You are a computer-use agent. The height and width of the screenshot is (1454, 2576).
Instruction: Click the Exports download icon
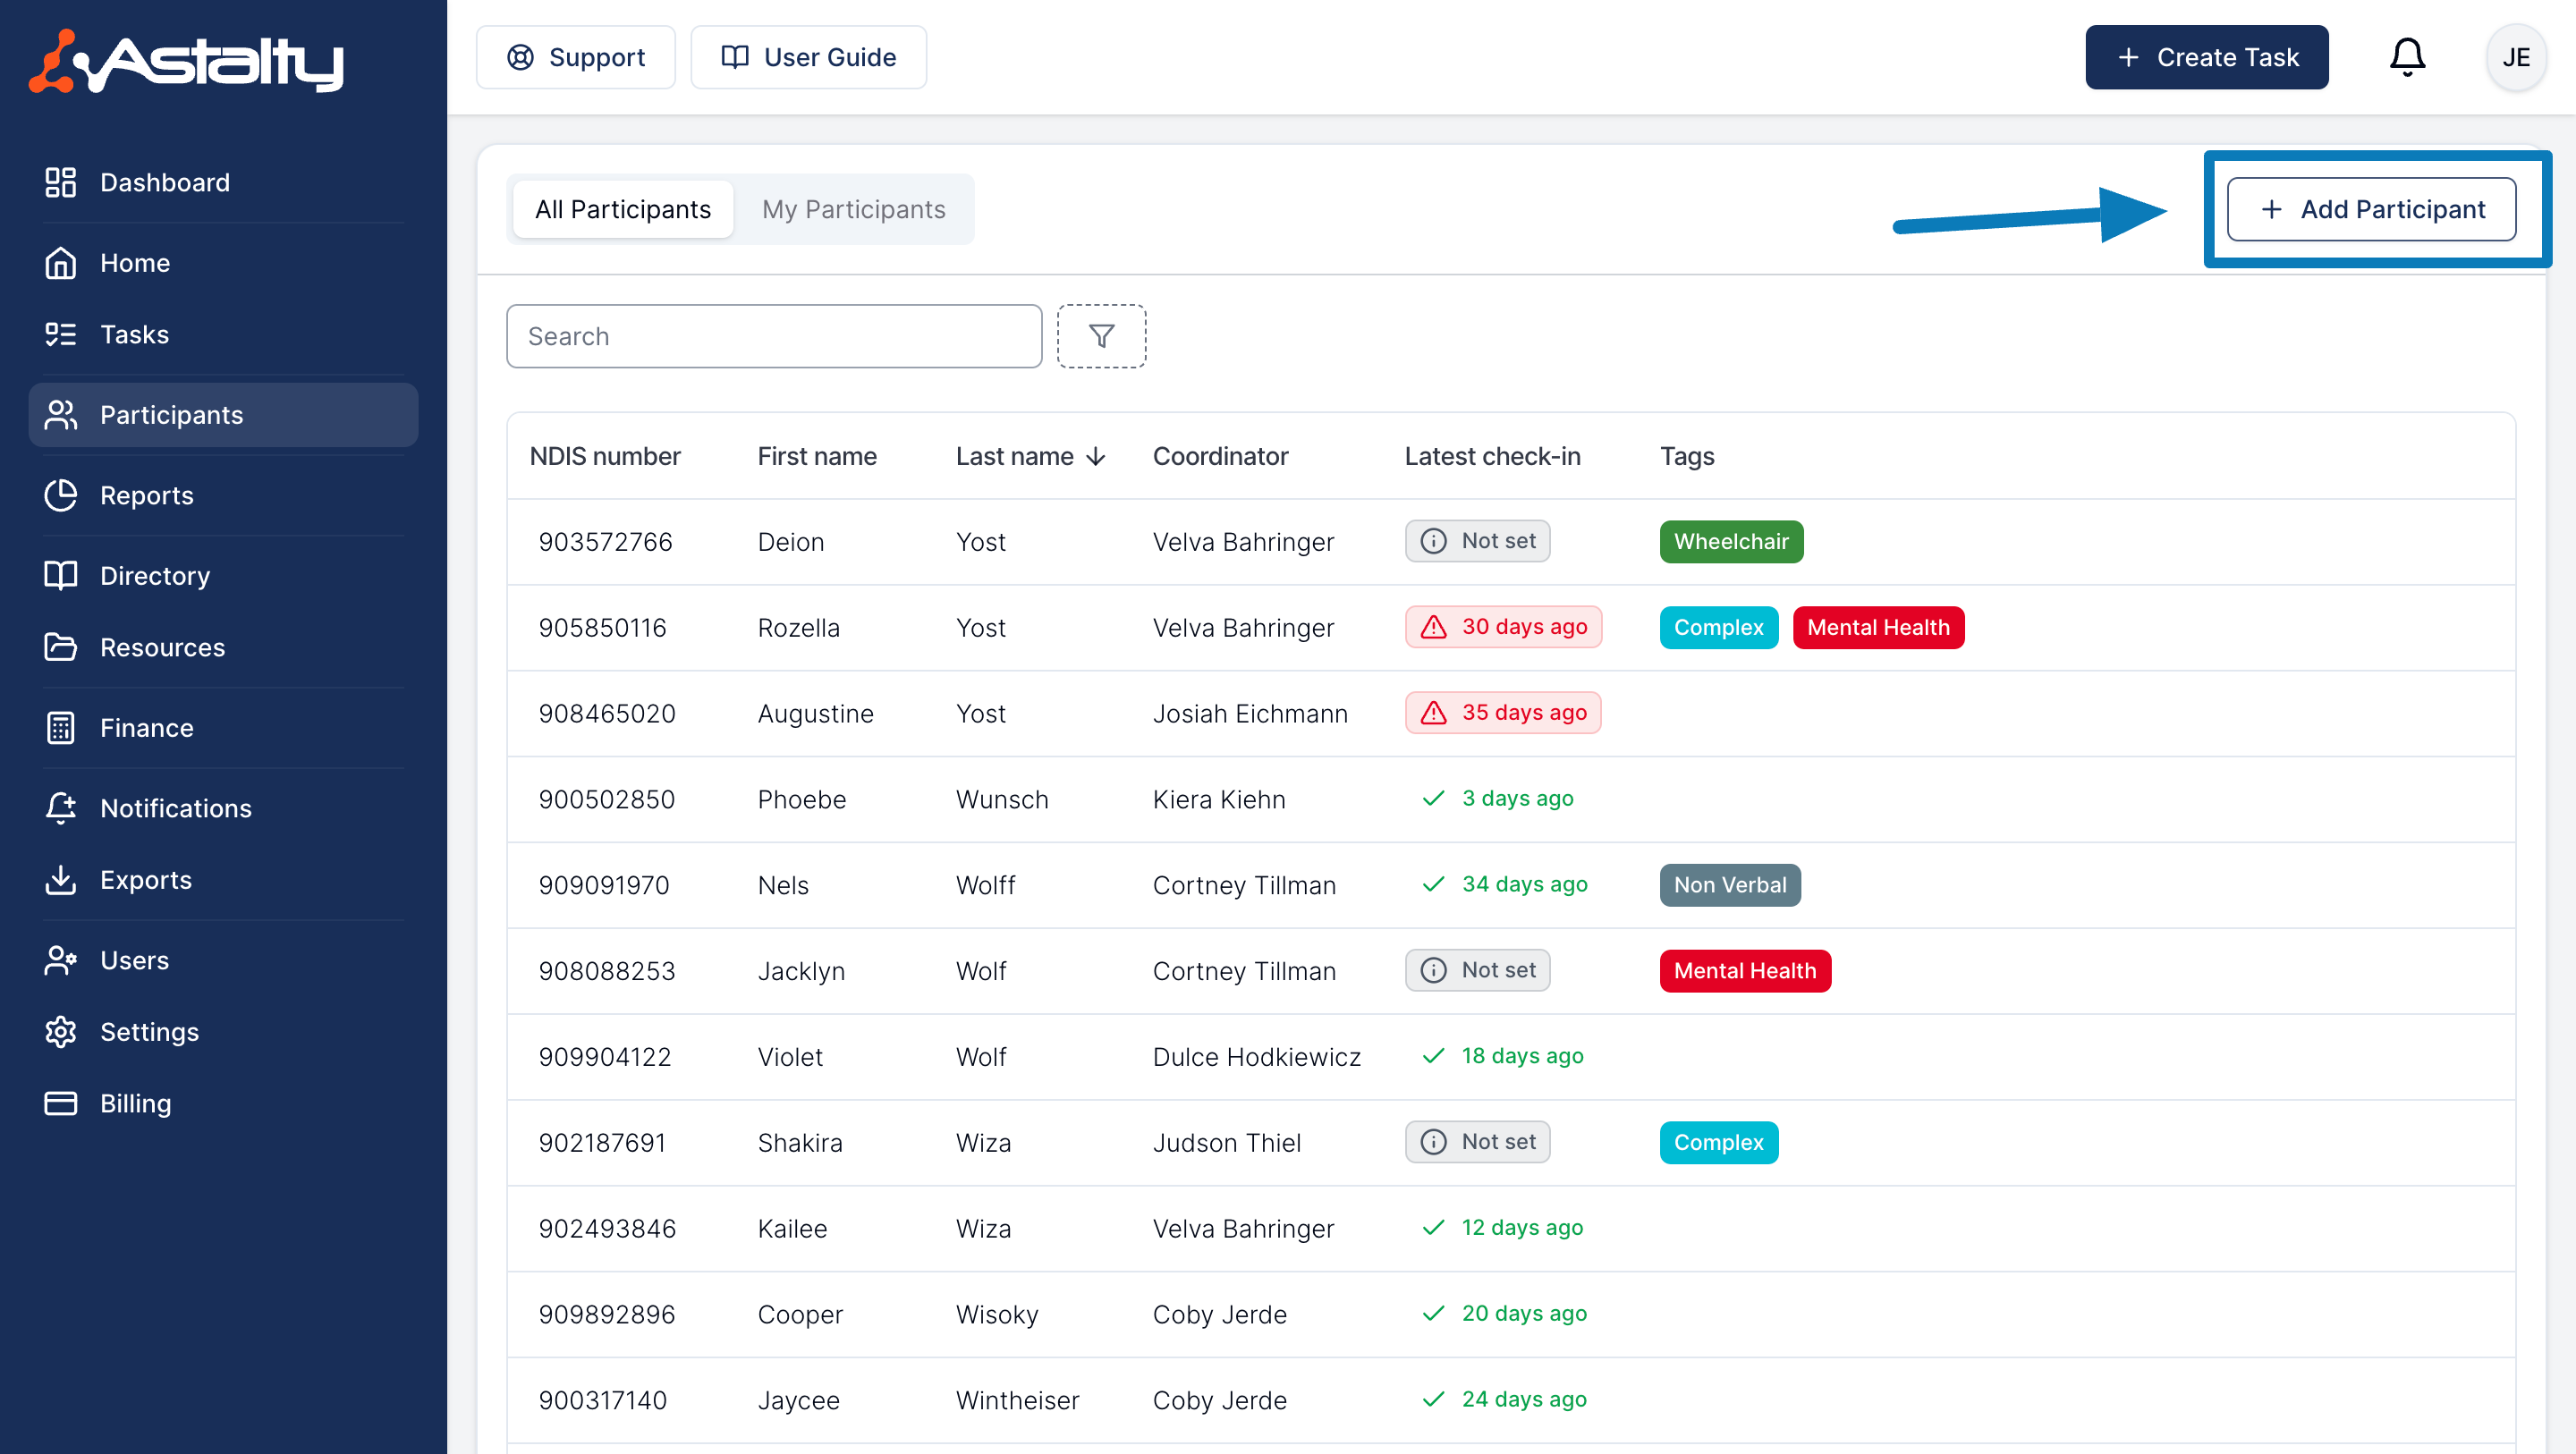(x=60, y=880)
